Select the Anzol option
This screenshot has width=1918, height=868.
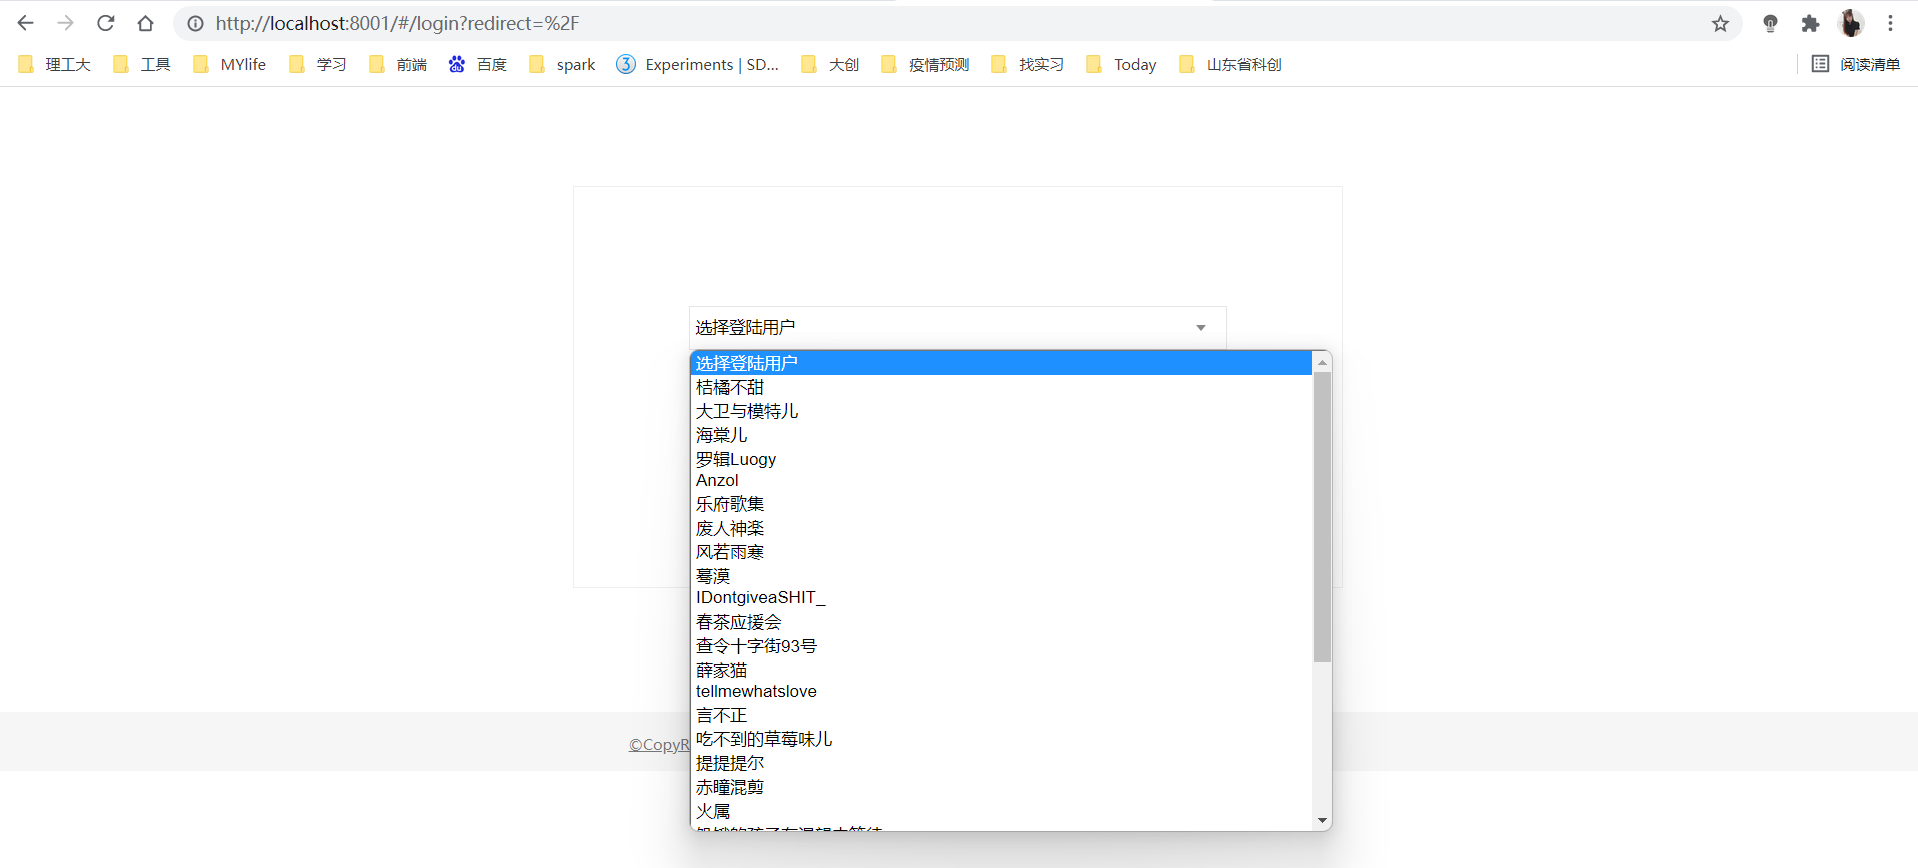click(x=1001, y=481)
